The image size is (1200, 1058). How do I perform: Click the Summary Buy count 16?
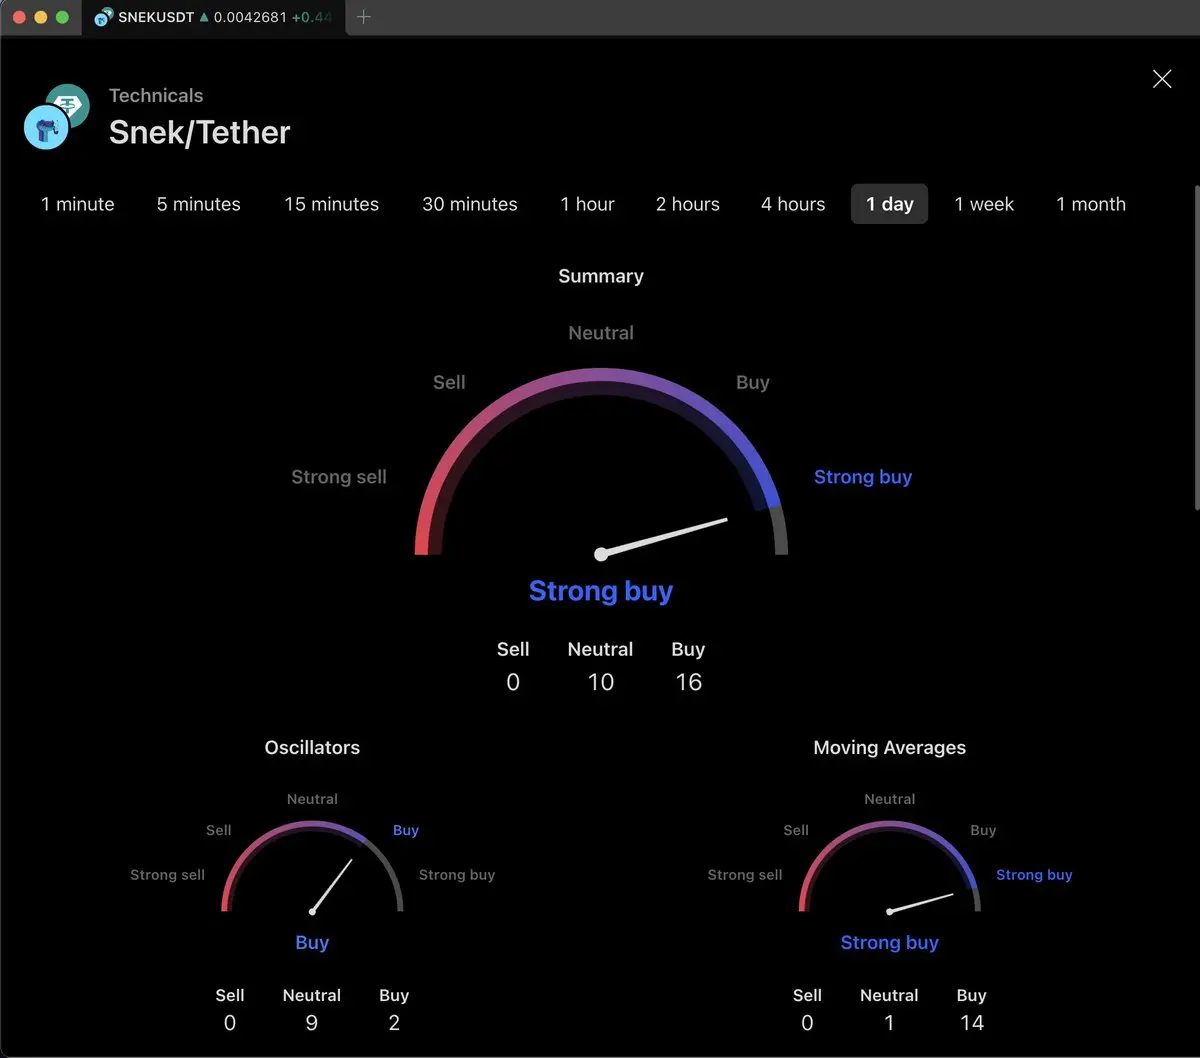(x=689, y=682)
